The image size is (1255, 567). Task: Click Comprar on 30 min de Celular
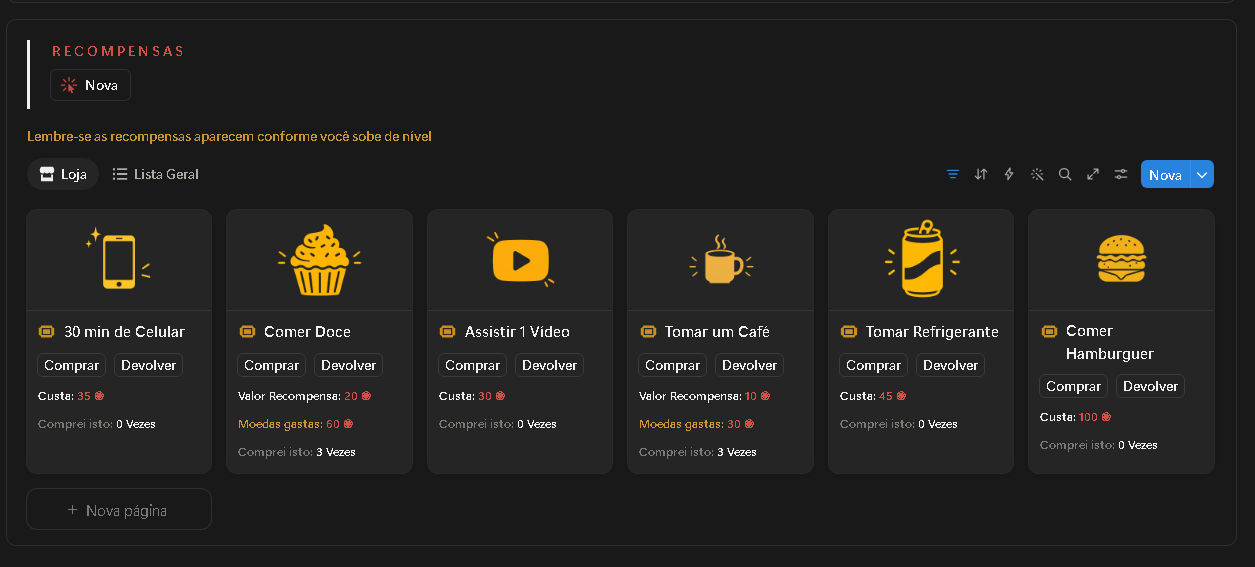pos(72,365)
